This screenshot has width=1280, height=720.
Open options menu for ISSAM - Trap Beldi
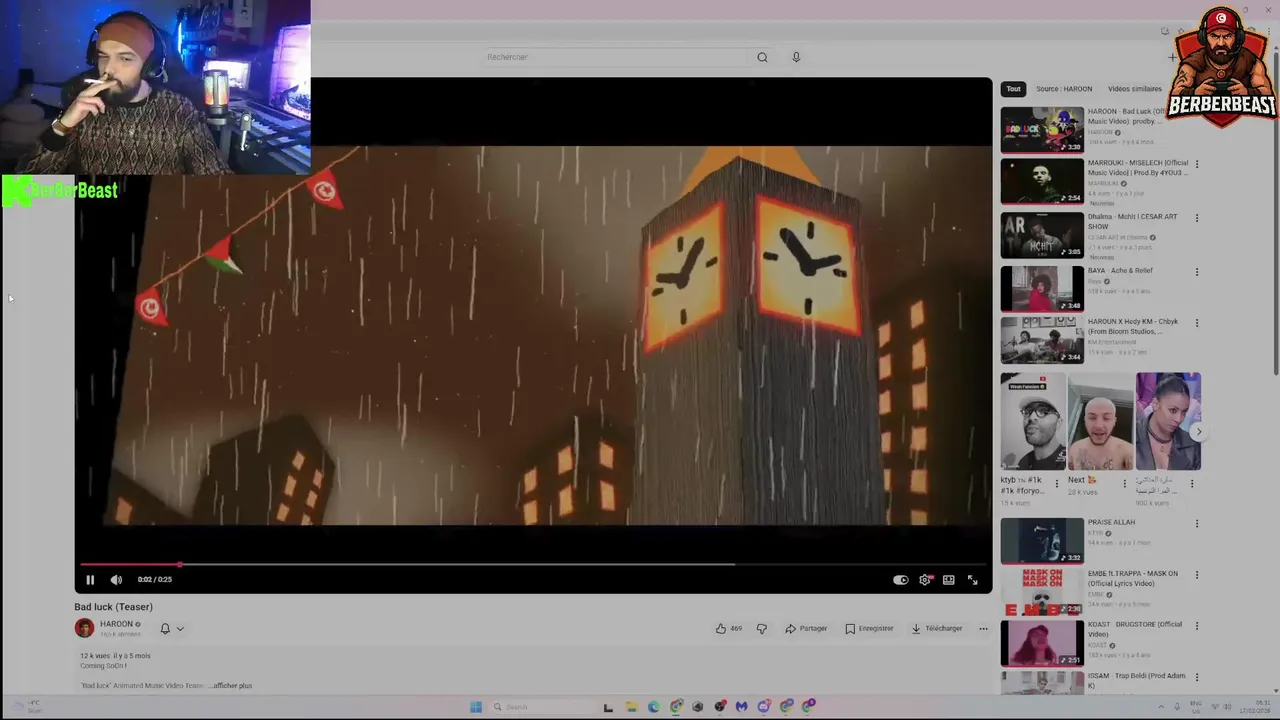1197,677
